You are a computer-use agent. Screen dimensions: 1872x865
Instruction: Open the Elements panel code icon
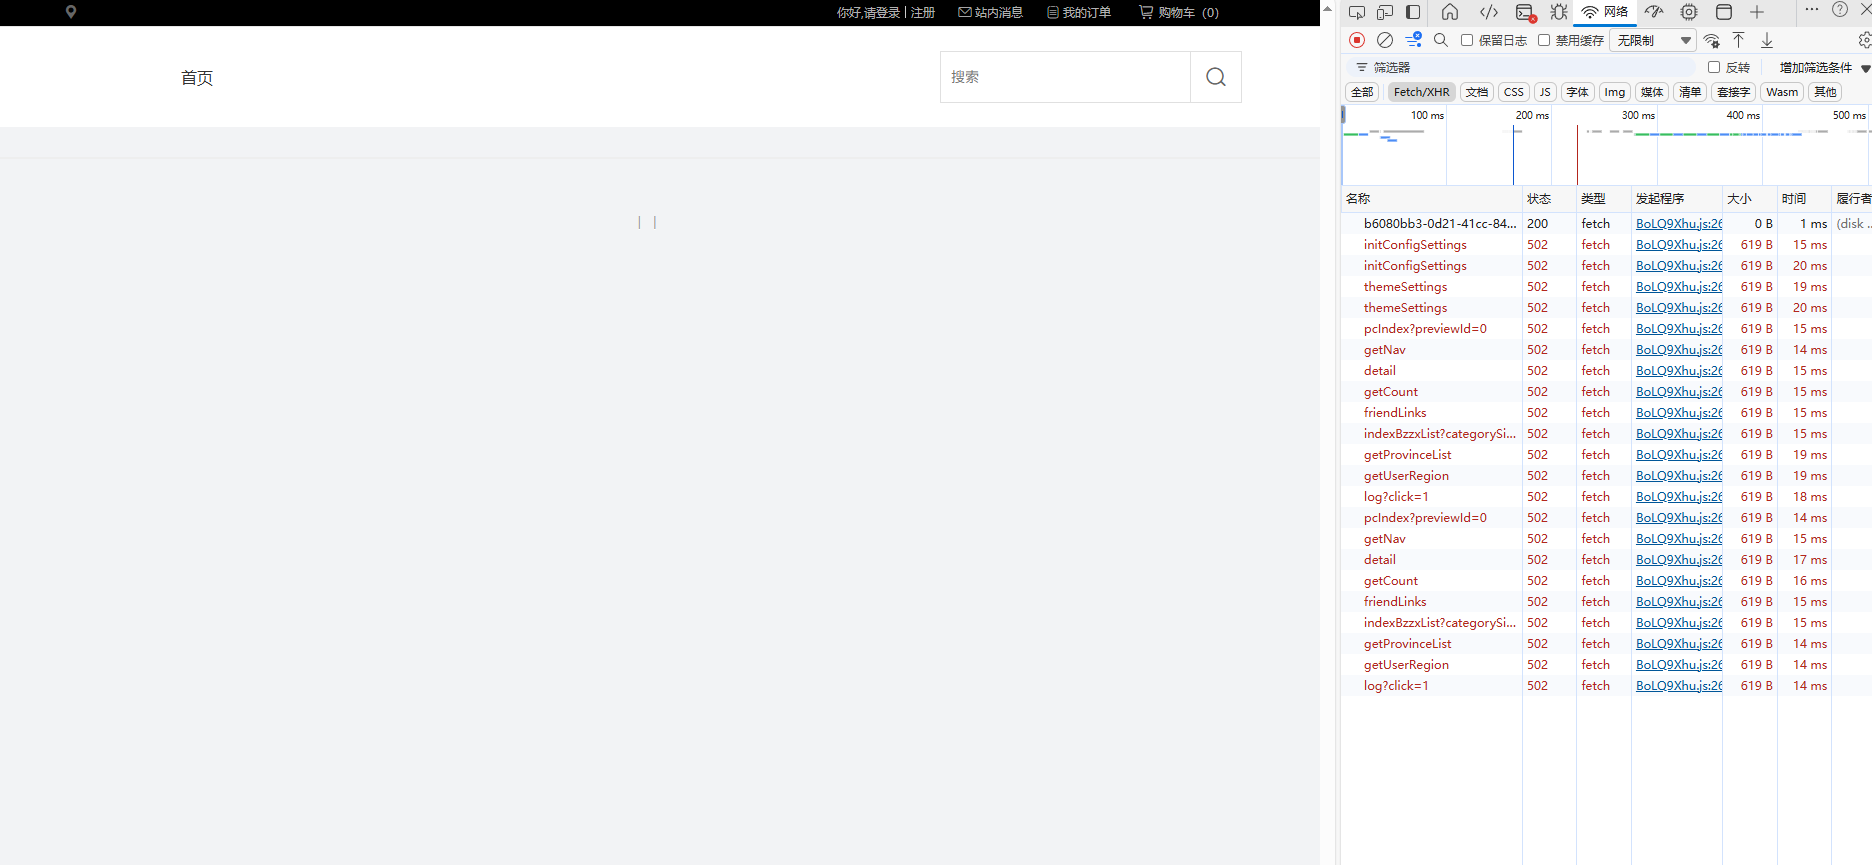[x=1489, y=12]
